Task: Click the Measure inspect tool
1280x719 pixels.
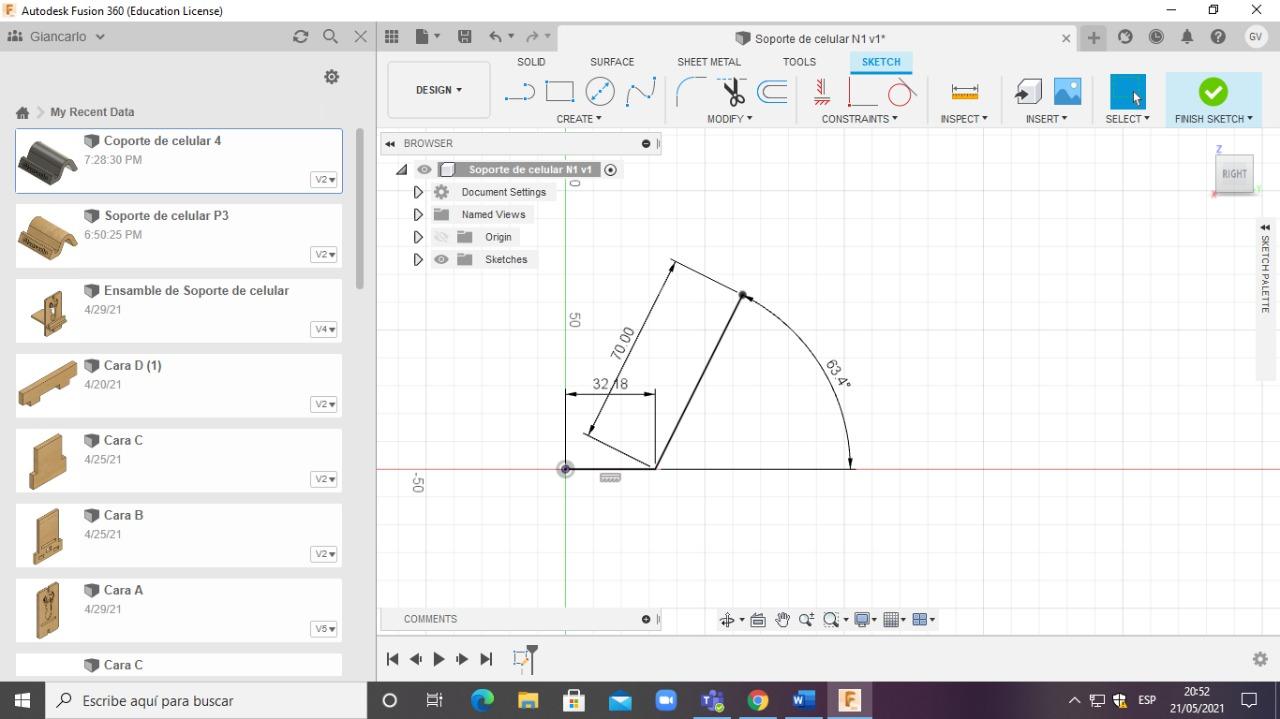Action: (x=965, y=92)
